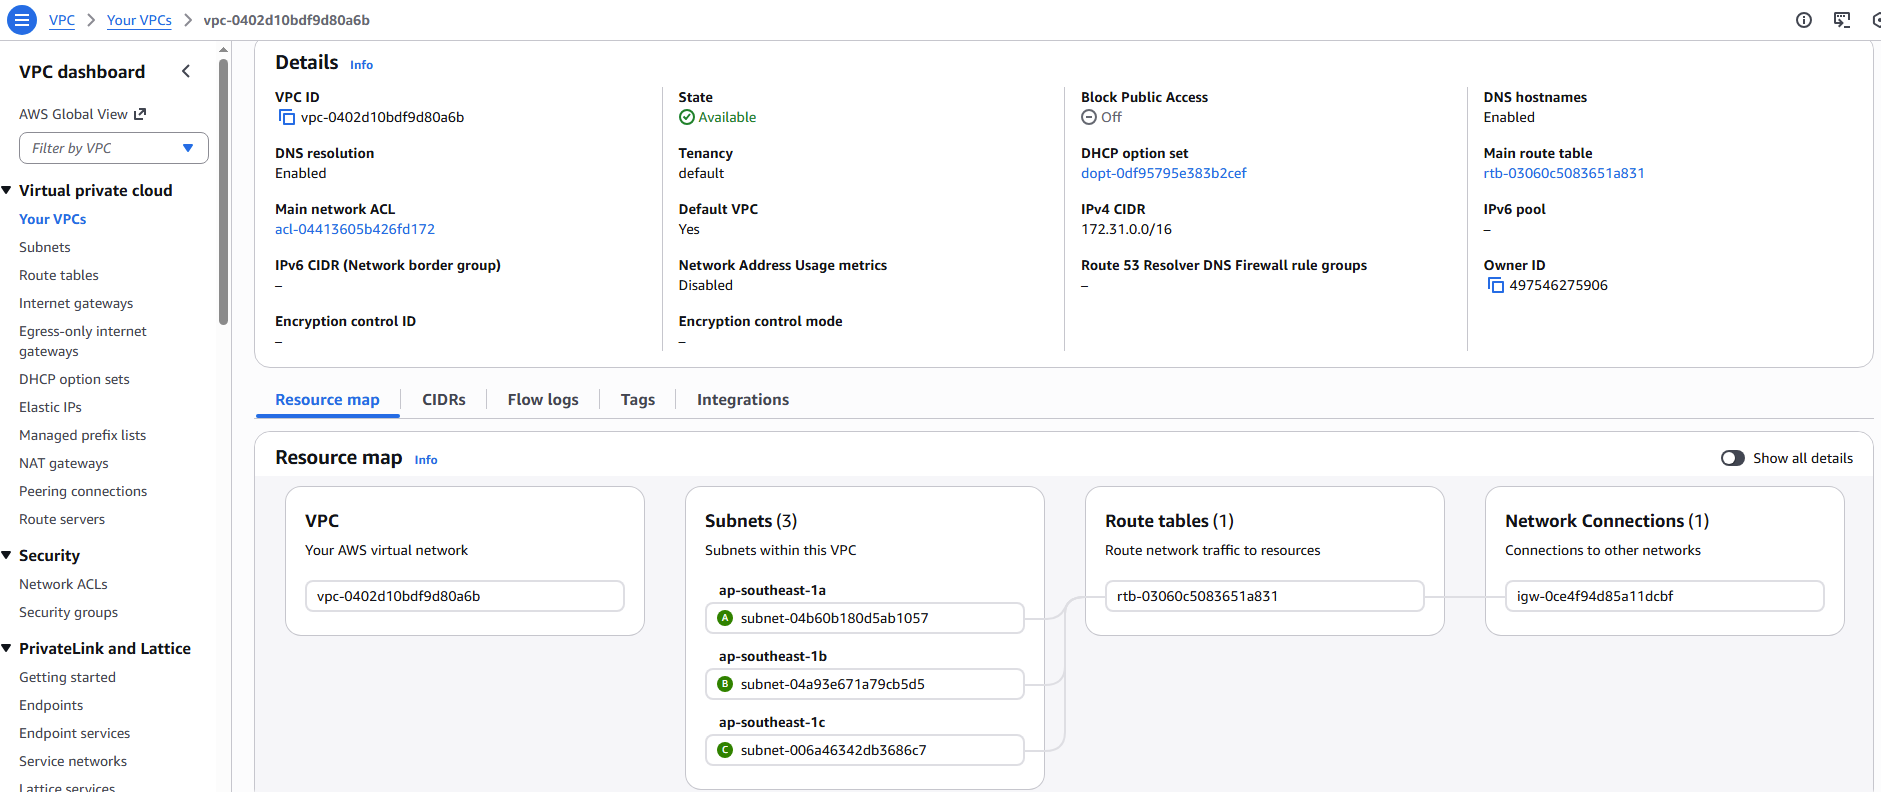Click the info circle icon in top bar
The image size is (1881, 792).
tap(1803, 20)
